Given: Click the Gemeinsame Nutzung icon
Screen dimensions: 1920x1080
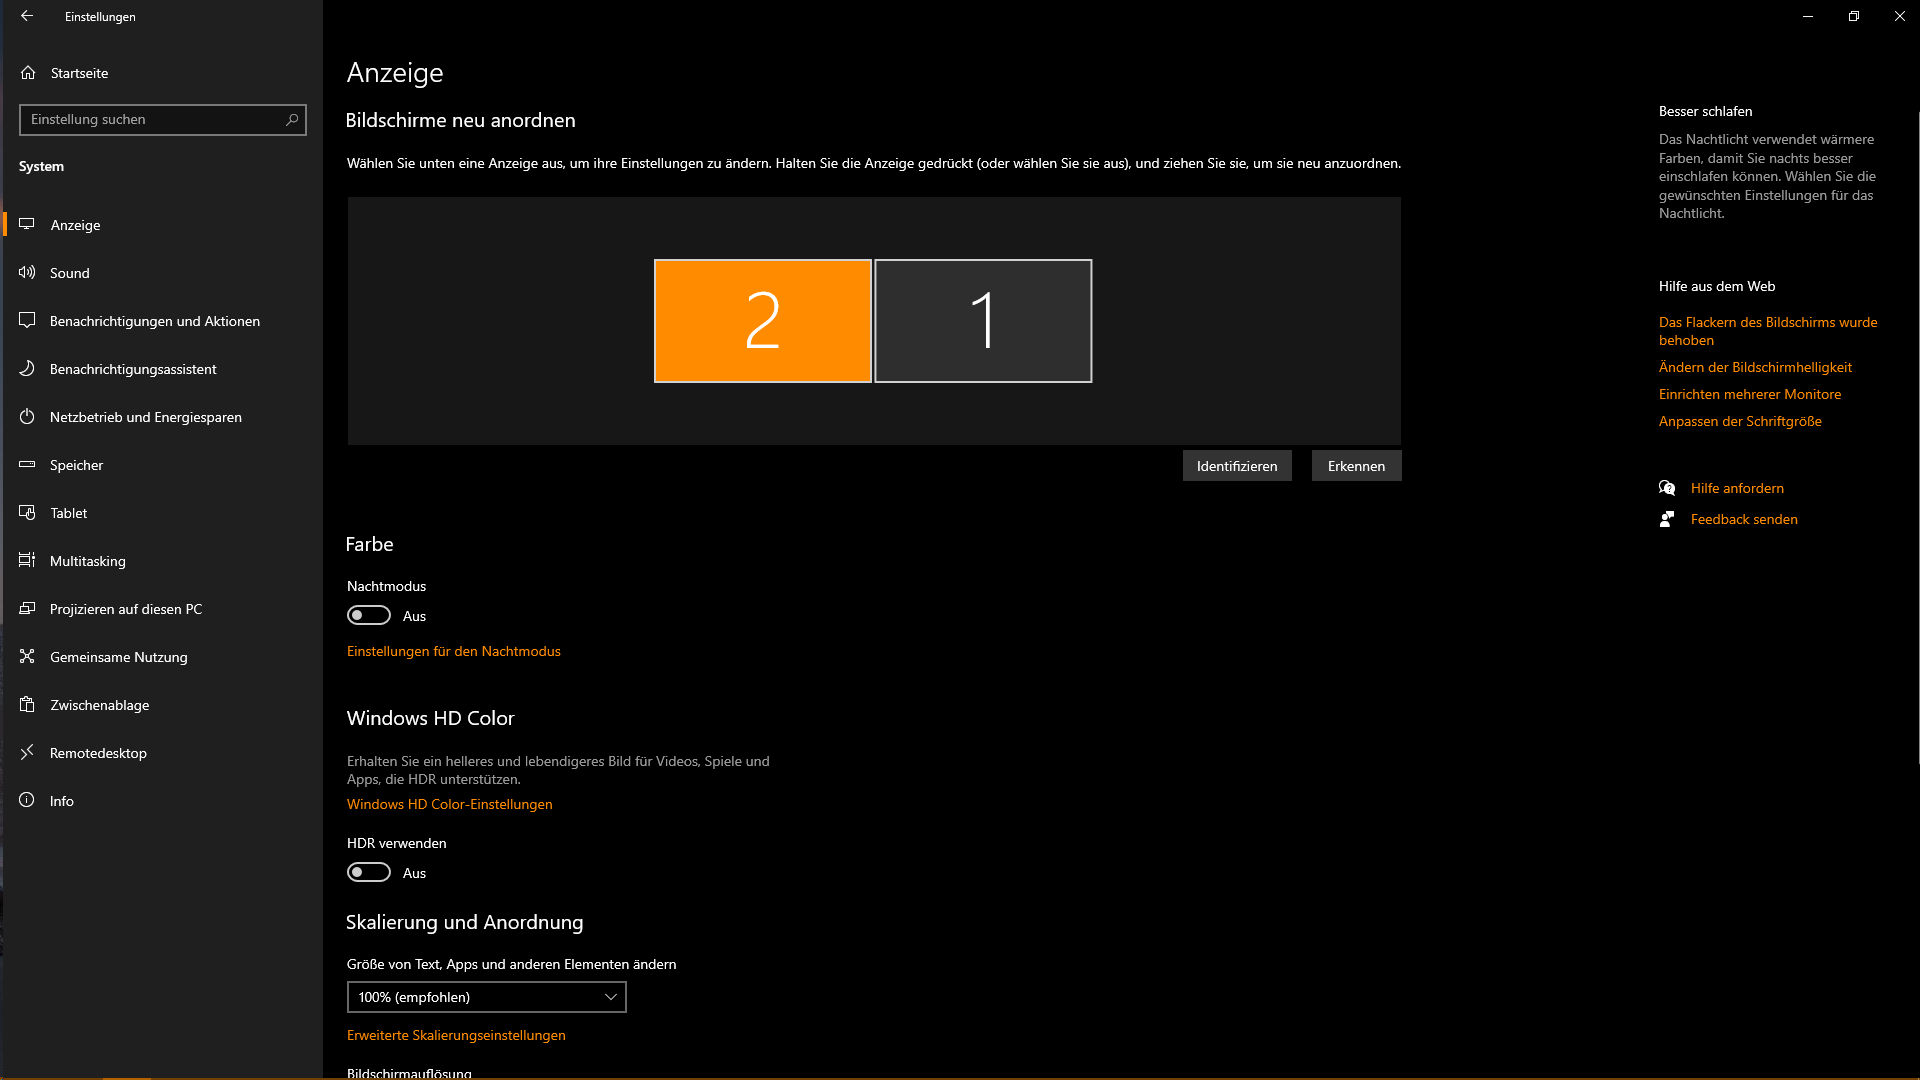Looking at the screenshot, I should pos(27,656).
